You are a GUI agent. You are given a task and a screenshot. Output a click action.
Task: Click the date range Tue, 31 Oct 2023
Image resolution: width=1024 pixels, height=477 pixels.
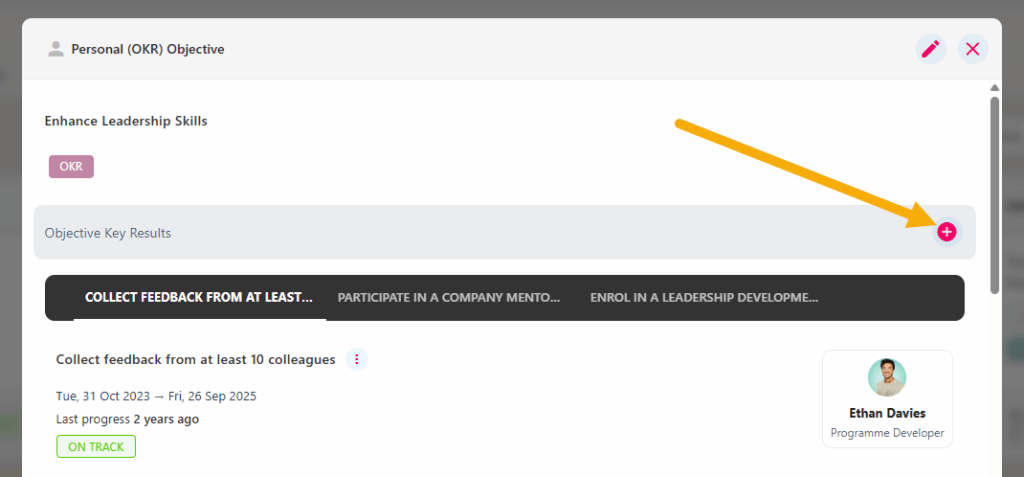click(156, 396)
